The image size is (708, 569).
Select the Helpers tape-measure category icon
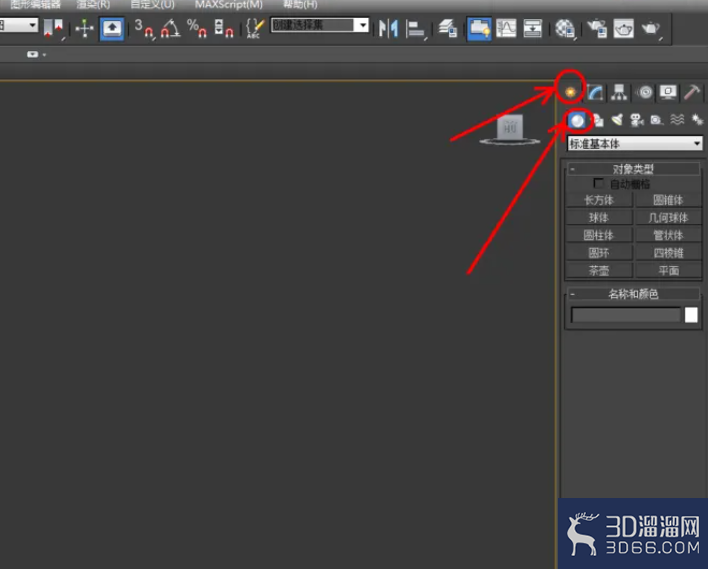coord(657,120)
